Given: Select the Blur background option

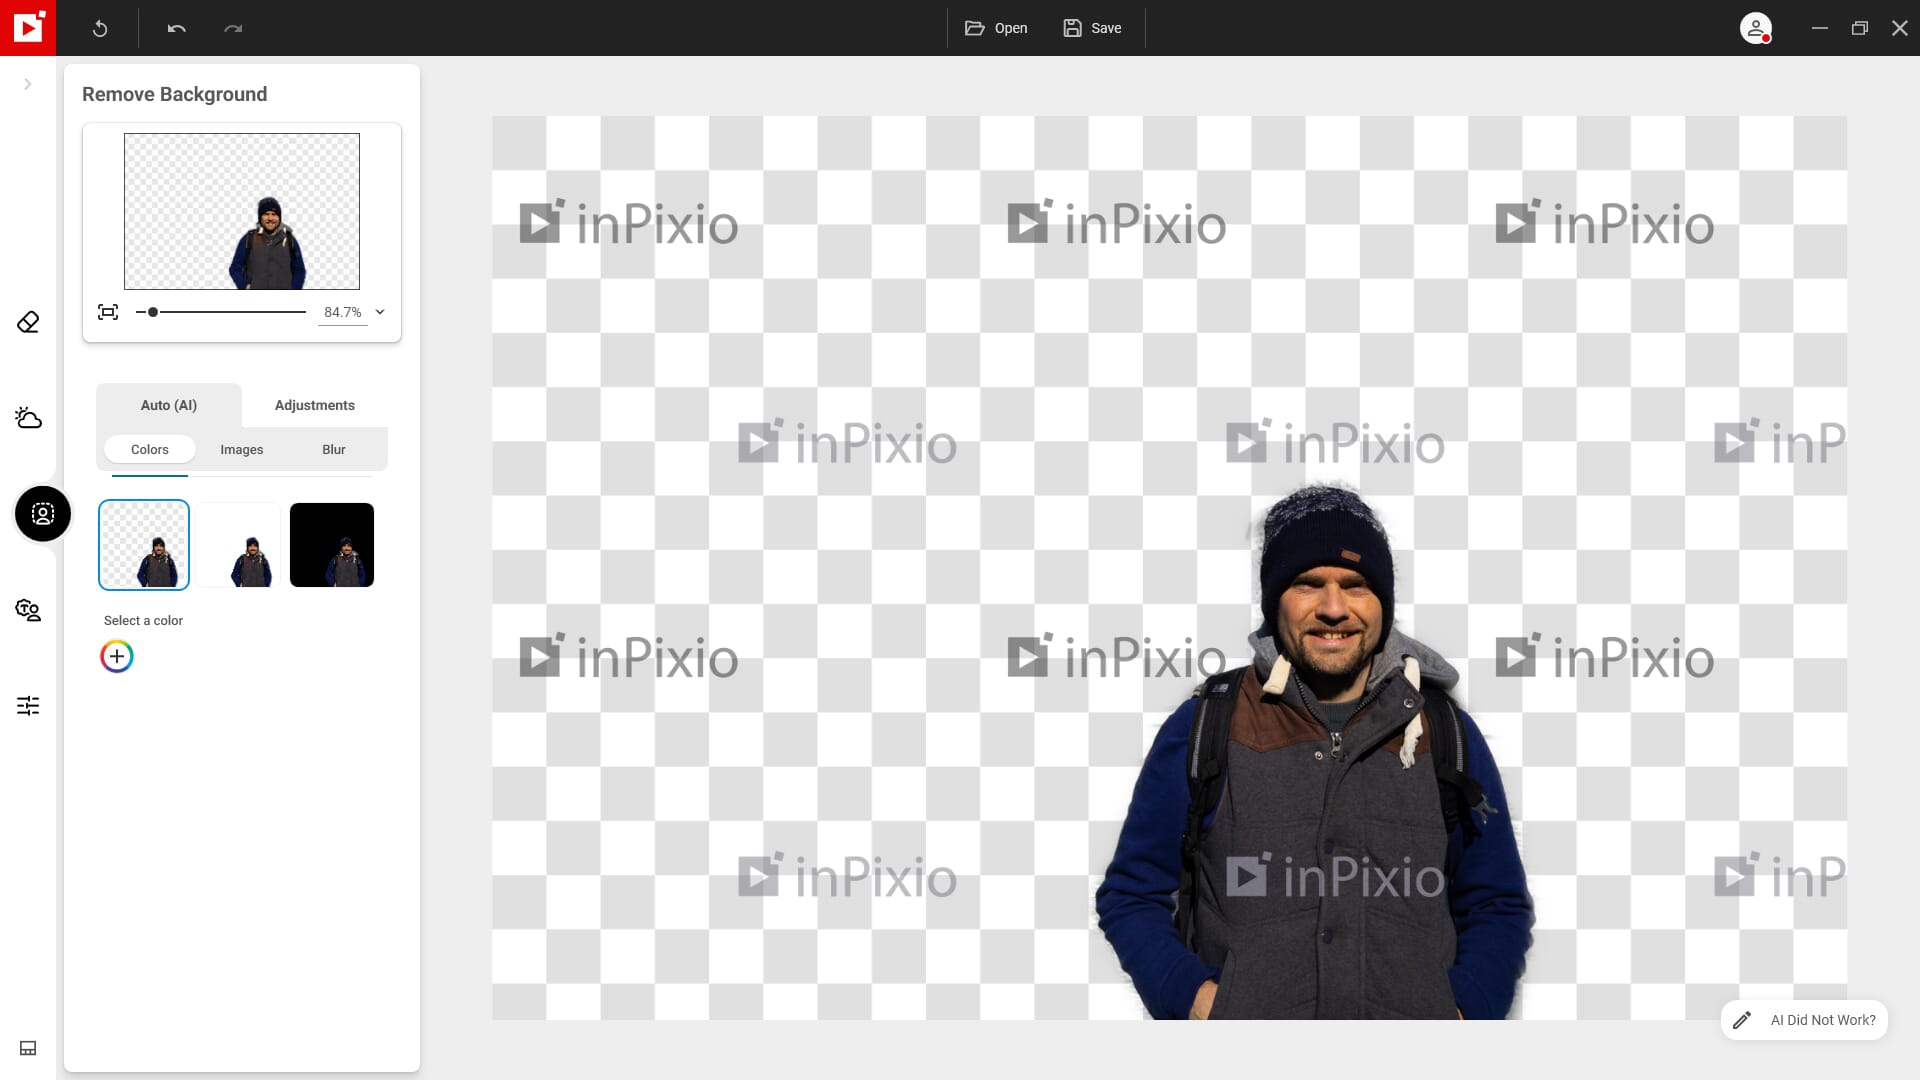Looking at the screenshot, I should point(334,450).
